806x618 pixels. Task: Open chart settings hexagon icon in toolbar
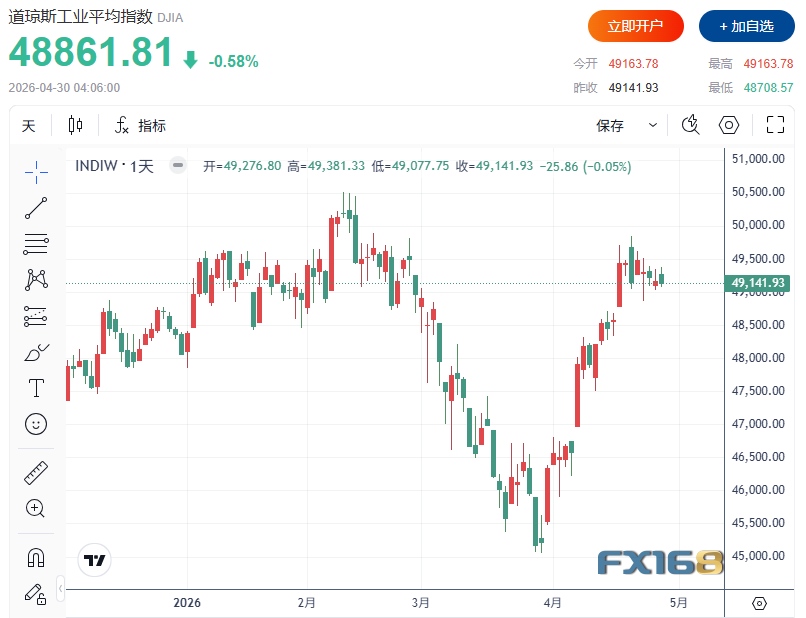click(x=729, y=125)
